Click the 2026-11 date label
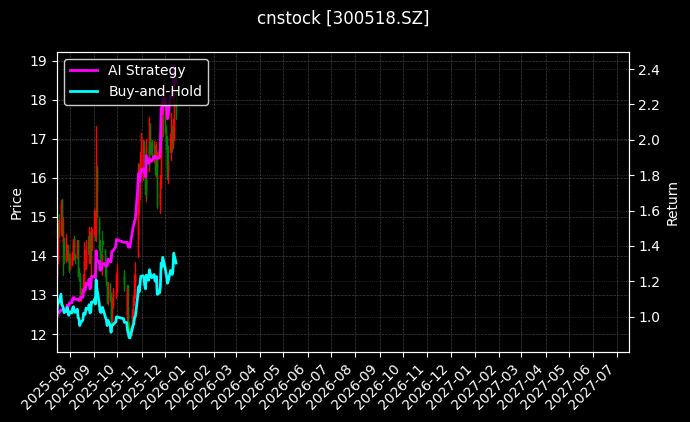Viewport: 690px width, 422px height. coord(402,387)
